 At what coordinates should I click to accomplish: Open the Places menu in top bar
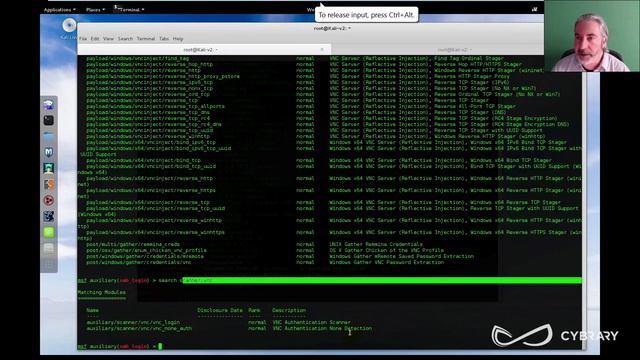[96, 9]
